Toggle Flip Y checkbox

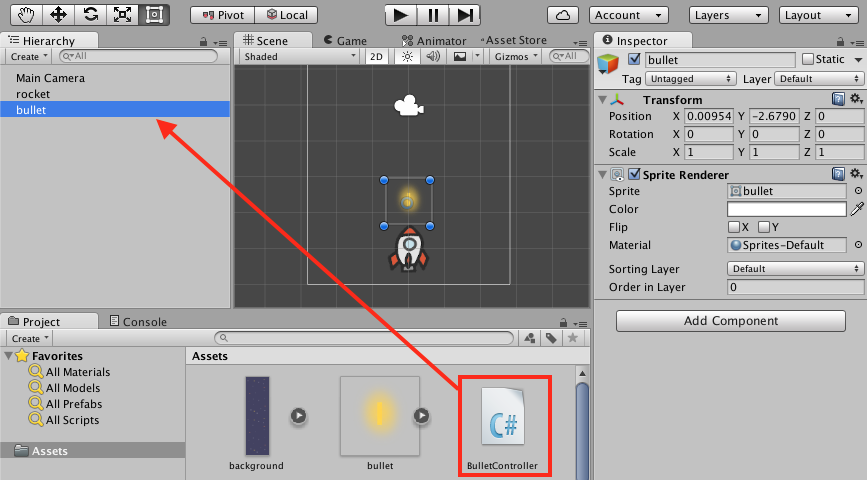(764, 227)
